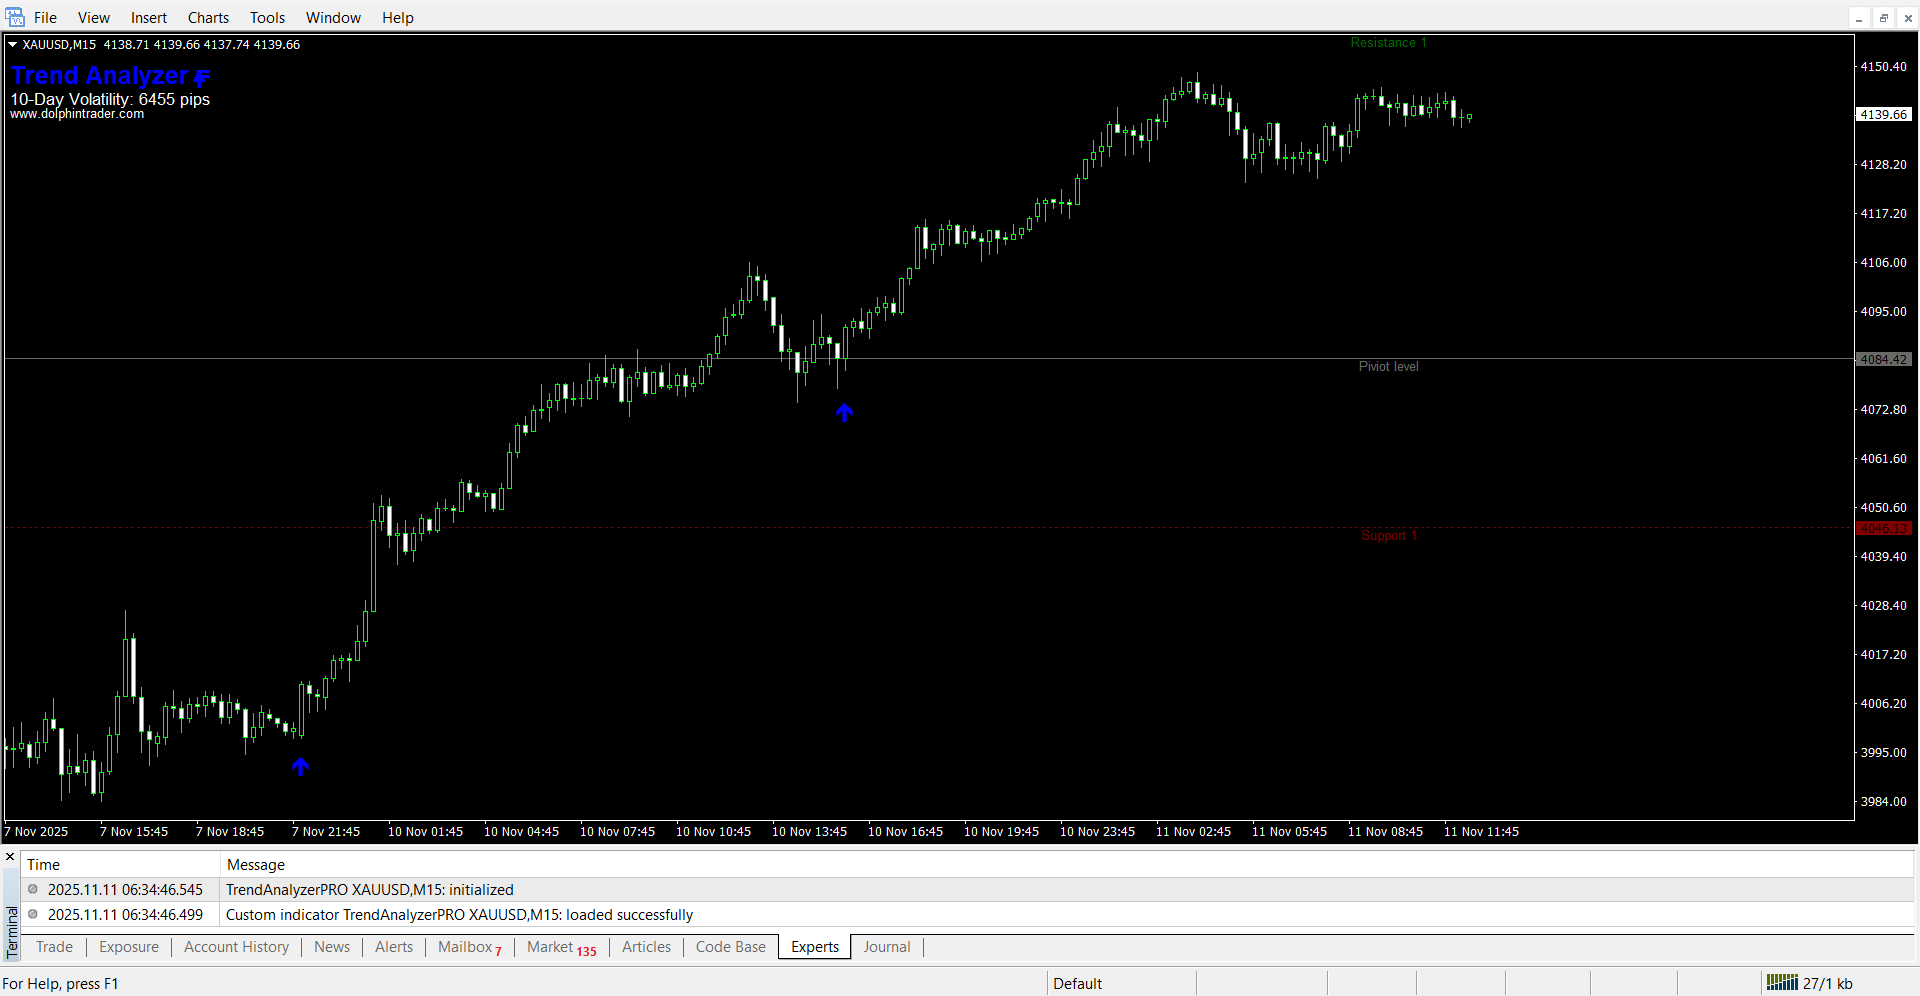Click the Time column header
Screen dimensions: 1920x996
pos(43,864)
